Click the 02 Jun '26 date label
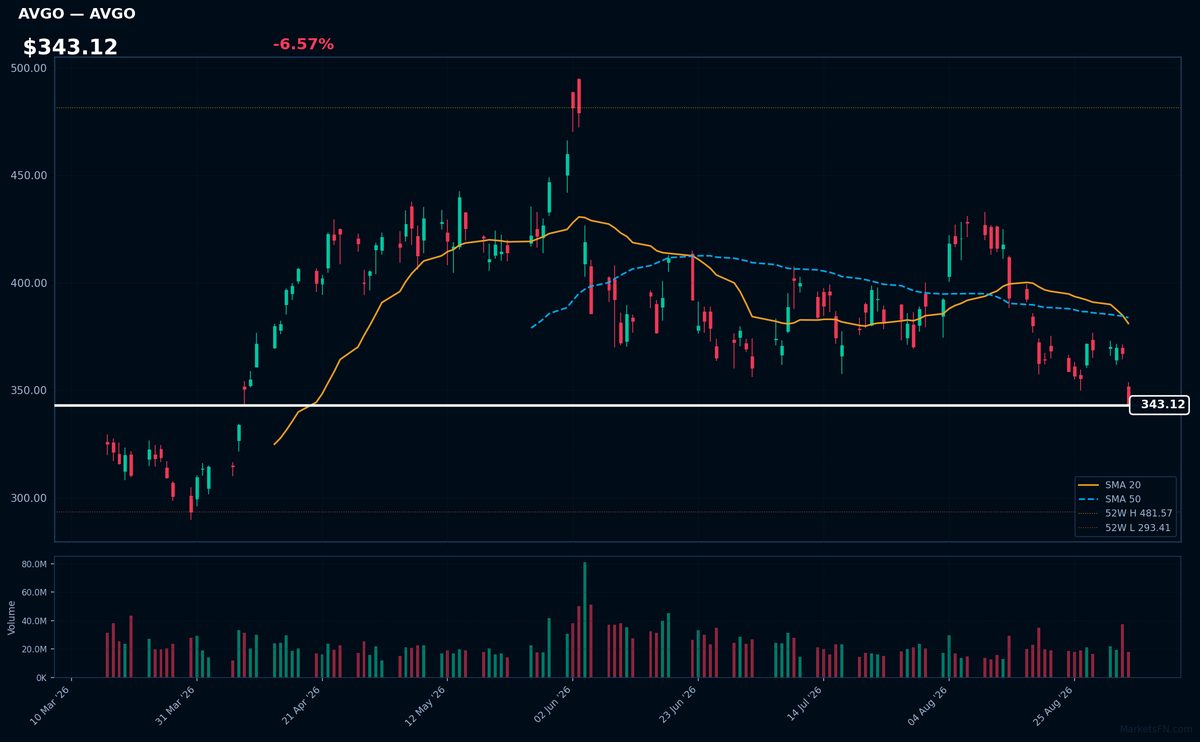The height and width of the screenshot is (742, 1200). pos(552,706)
